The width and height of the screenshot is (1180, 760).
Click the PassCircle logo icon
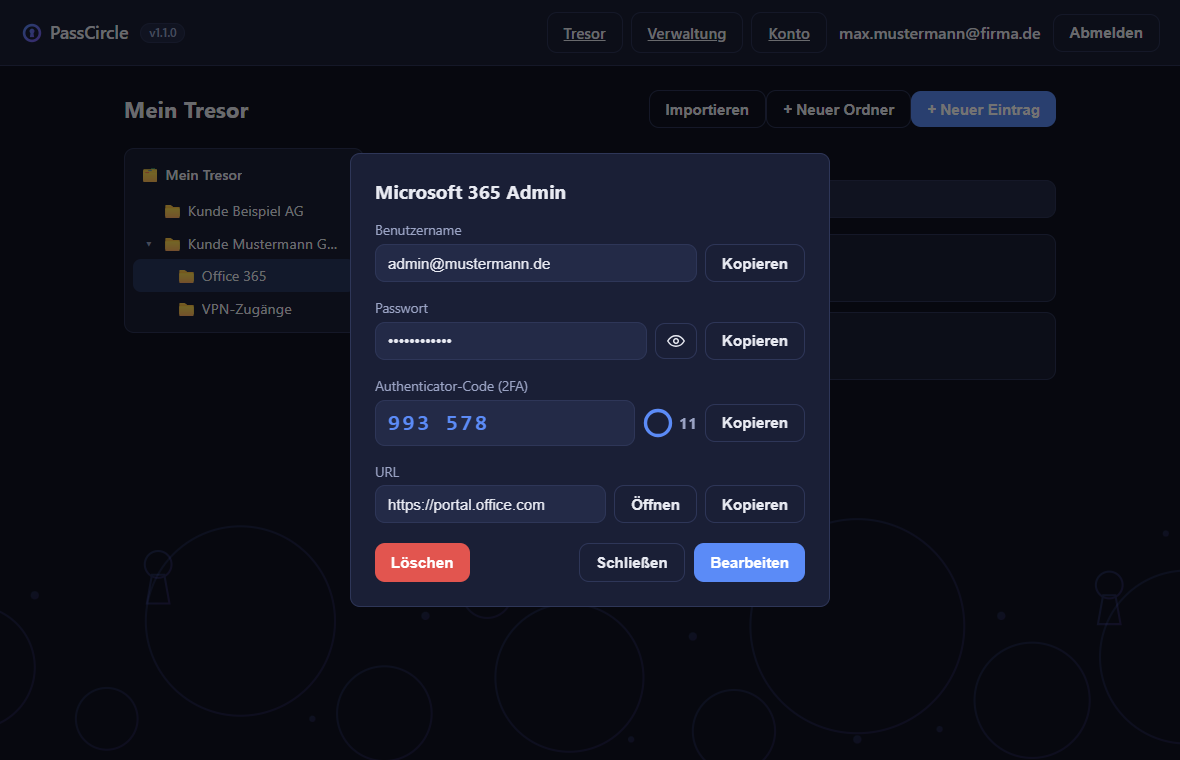(32, 33)
